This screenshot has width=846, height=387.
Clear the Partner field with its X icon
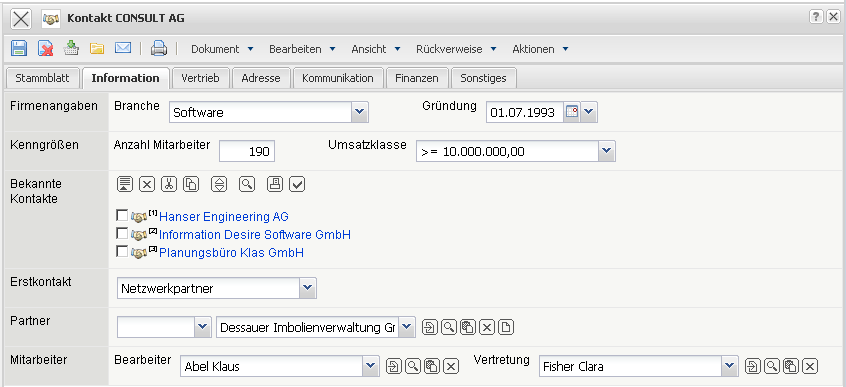(x=487, y=327)
